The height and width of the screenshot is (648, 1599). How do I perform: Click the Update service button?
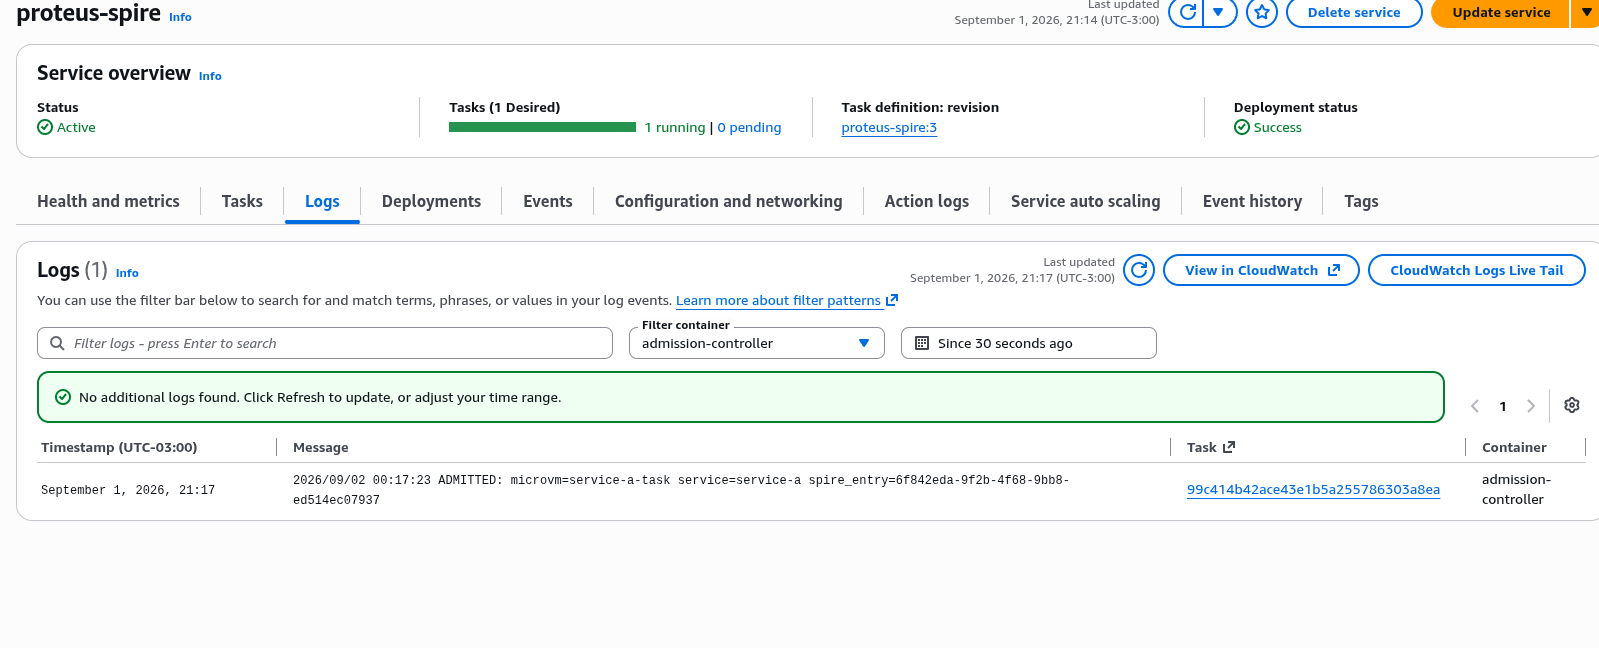click(1501, 12)
